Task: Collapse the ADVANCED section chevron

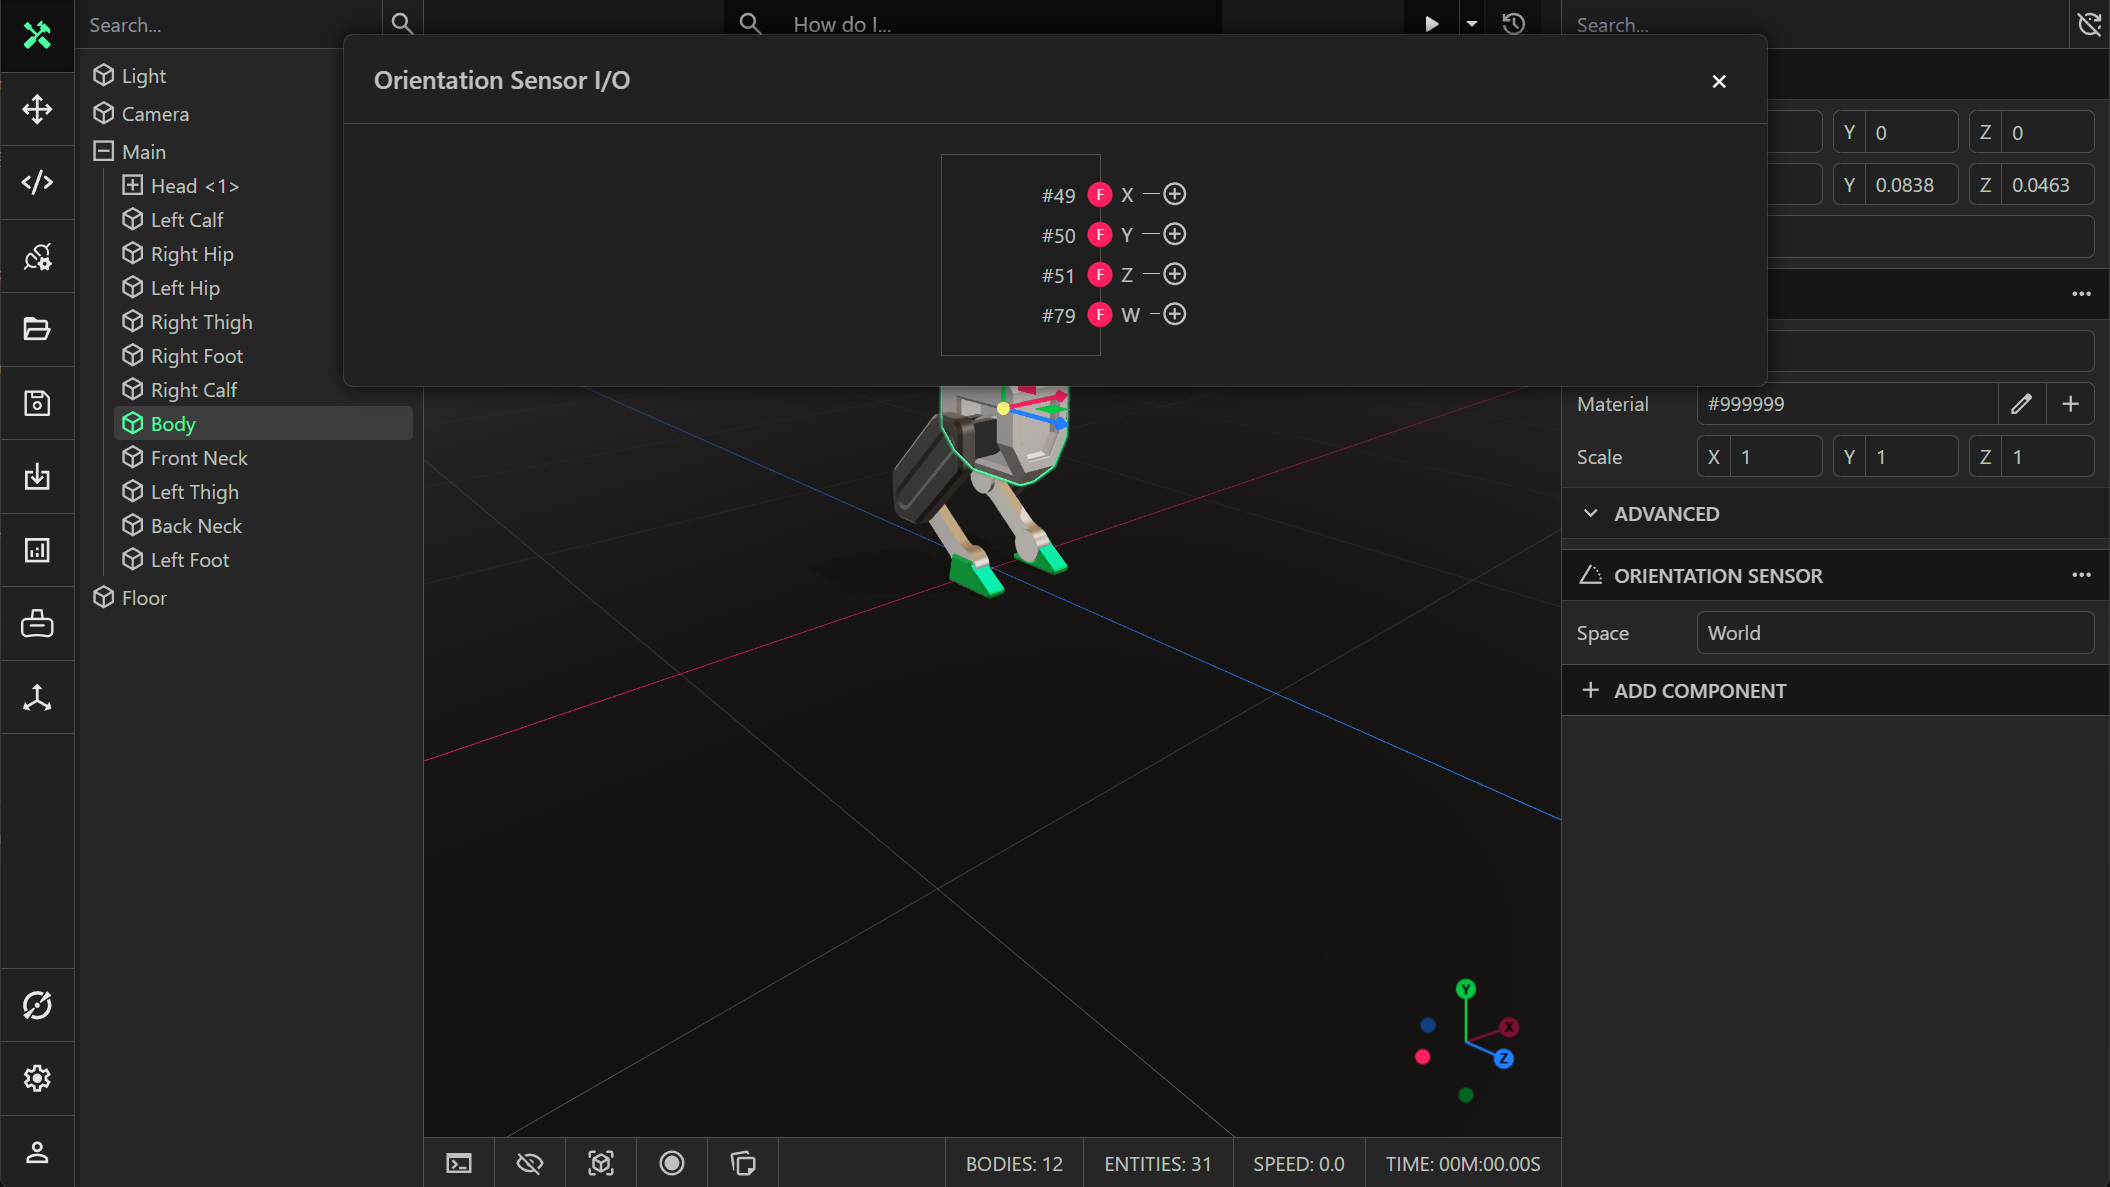Action: (1590, 513)
